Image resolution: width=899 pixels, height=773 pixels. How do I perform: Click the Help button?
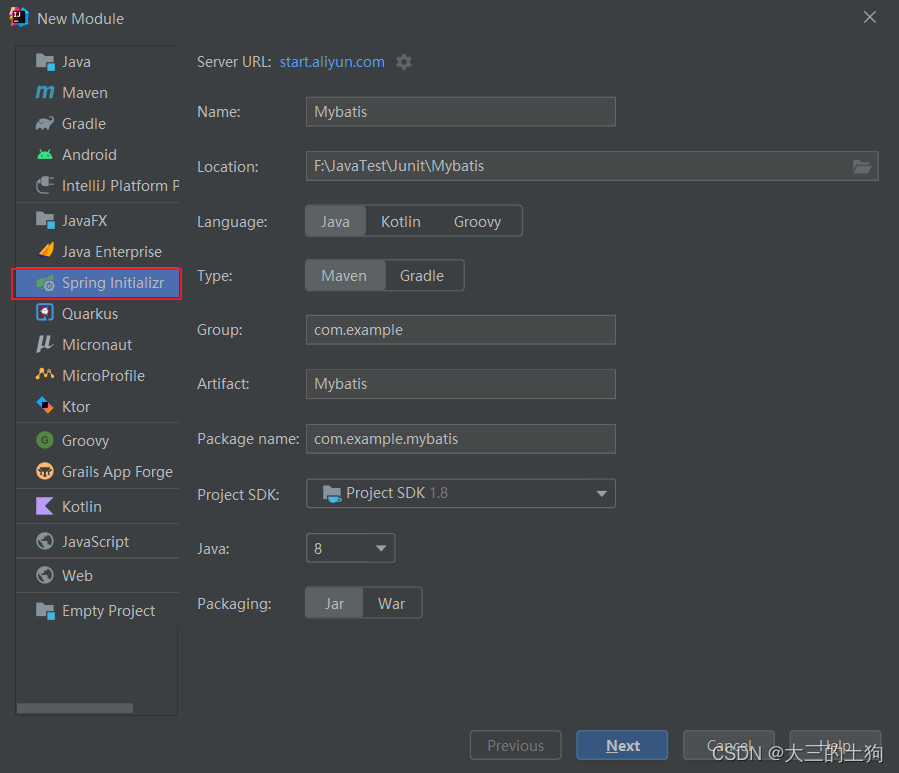835,745
